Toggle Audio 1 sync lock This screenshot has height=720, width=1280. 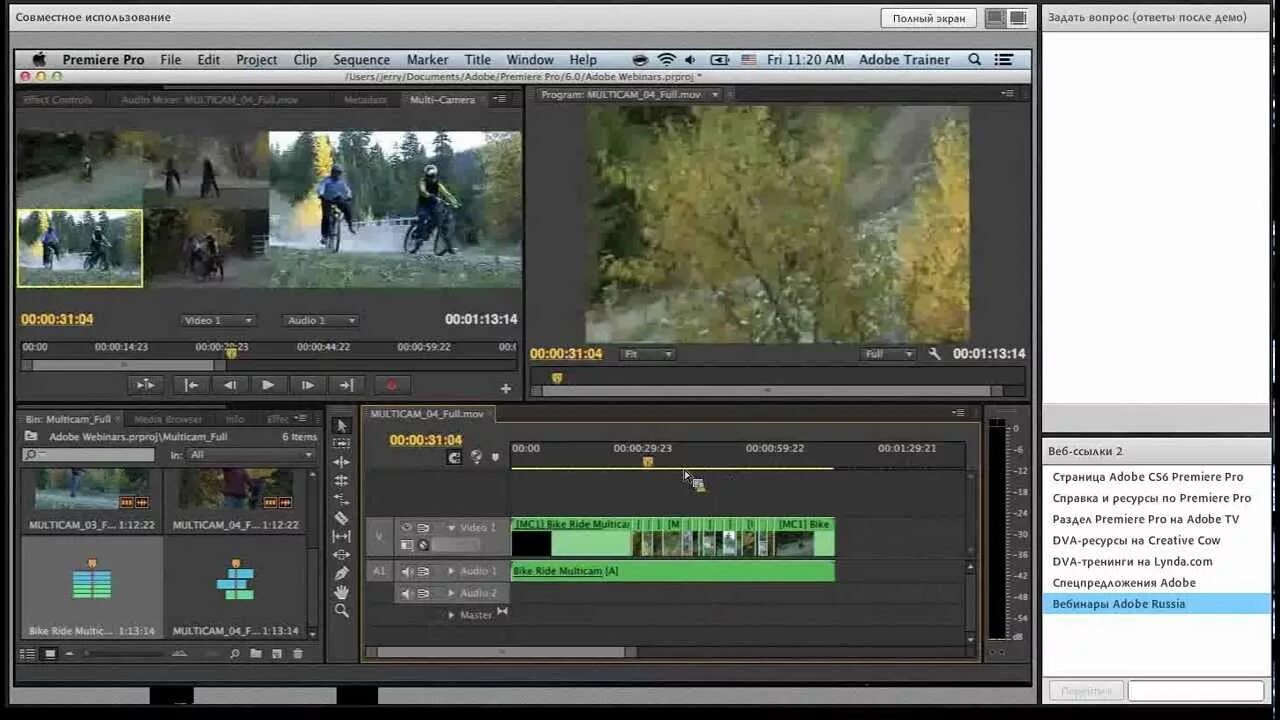[423, 571]
